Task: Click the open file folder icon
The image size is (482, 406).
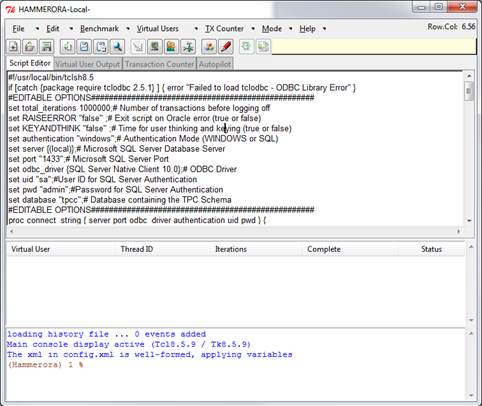Action: pos(30,46)
